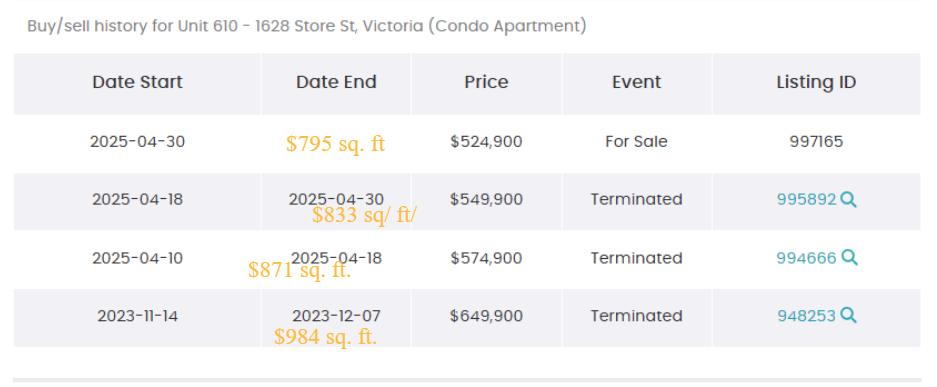Click magnifier icon beside listing 995892

coord(848,199)
